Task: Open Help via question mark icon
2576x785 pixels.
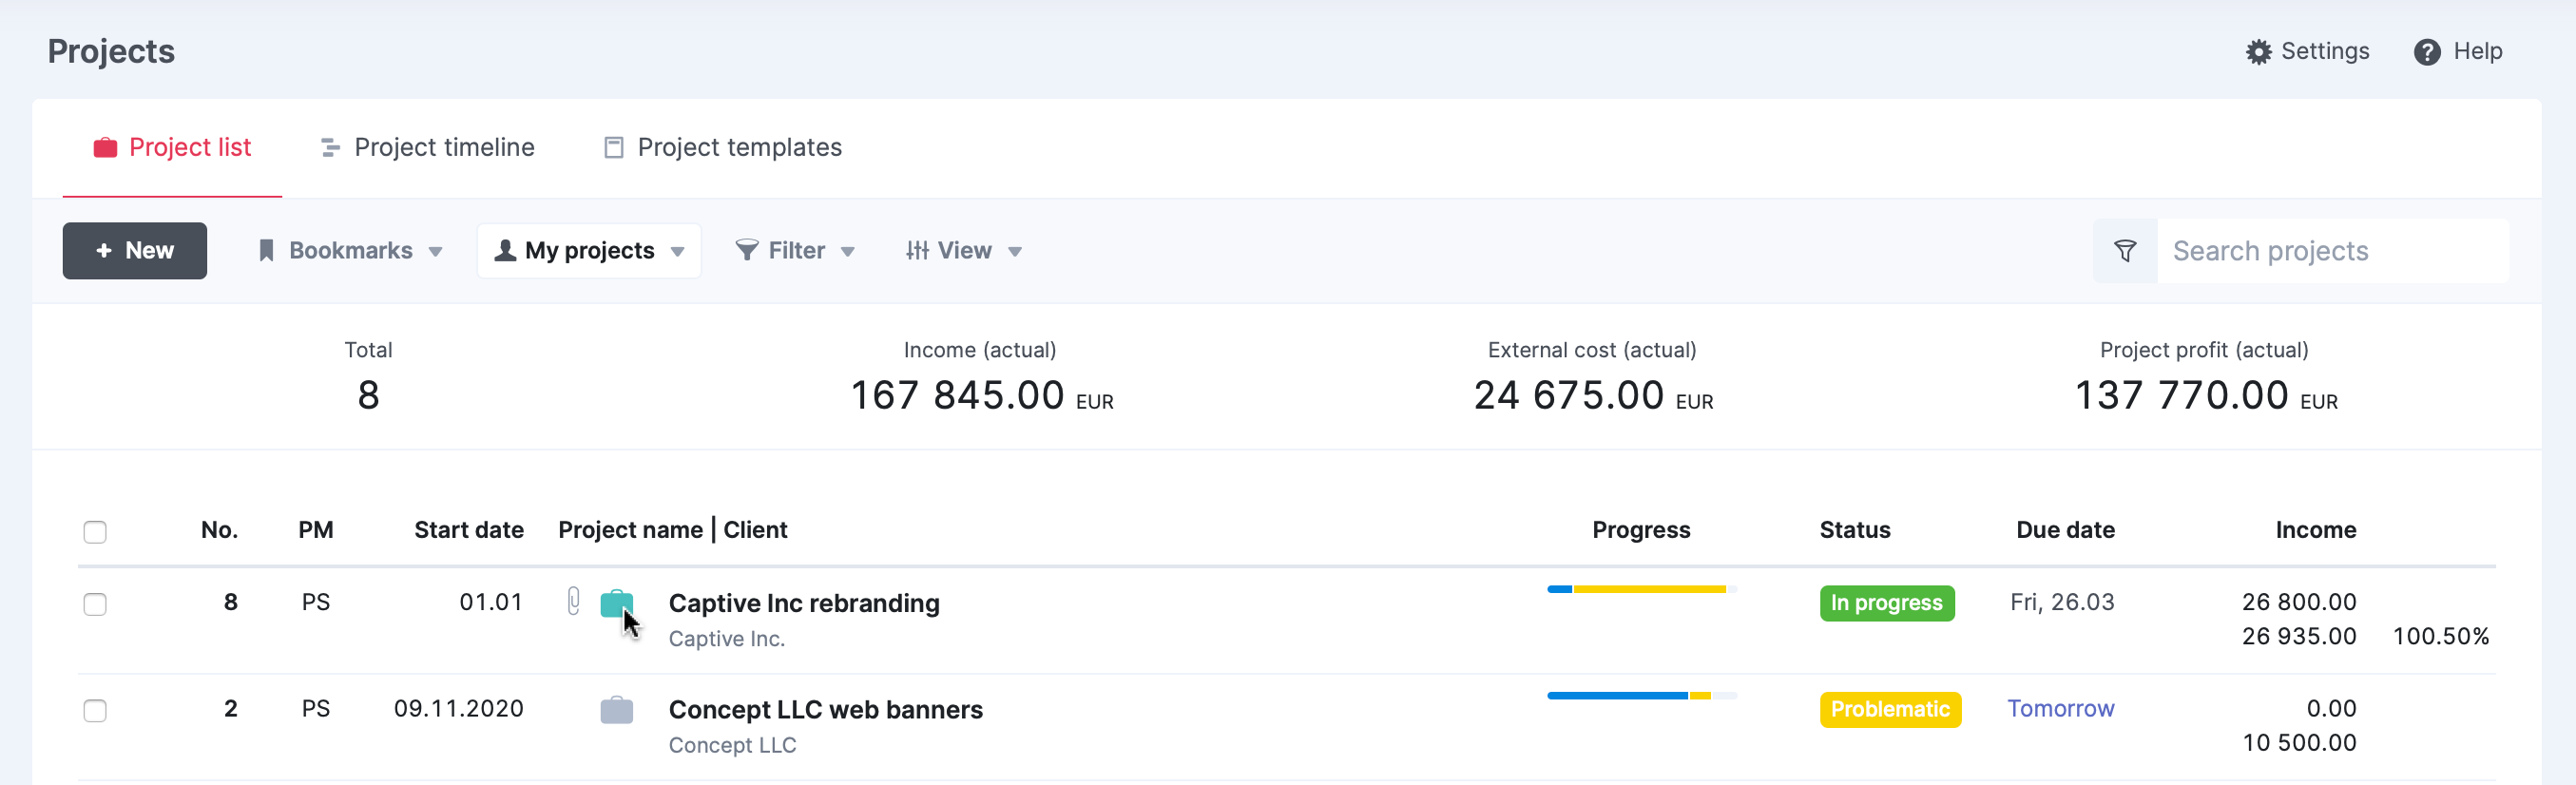Action: coord(2426,52)
